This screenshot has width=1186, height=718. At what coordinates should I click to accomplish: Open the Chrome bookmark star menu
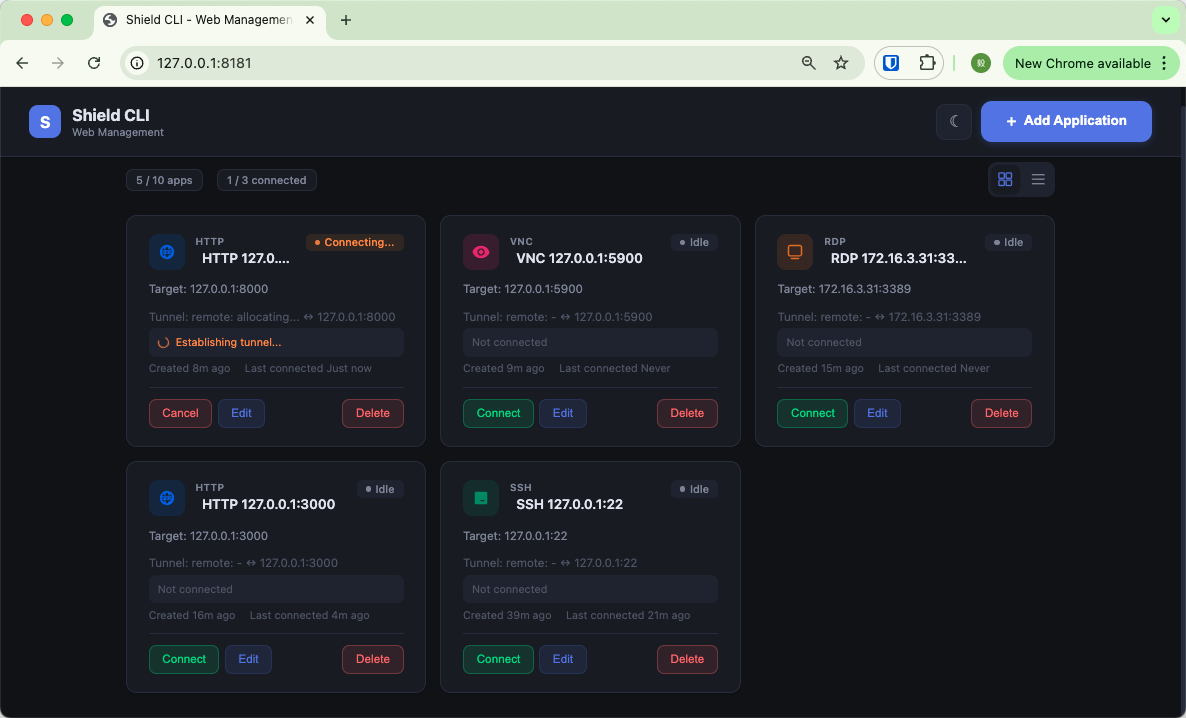tap(841, 62)
